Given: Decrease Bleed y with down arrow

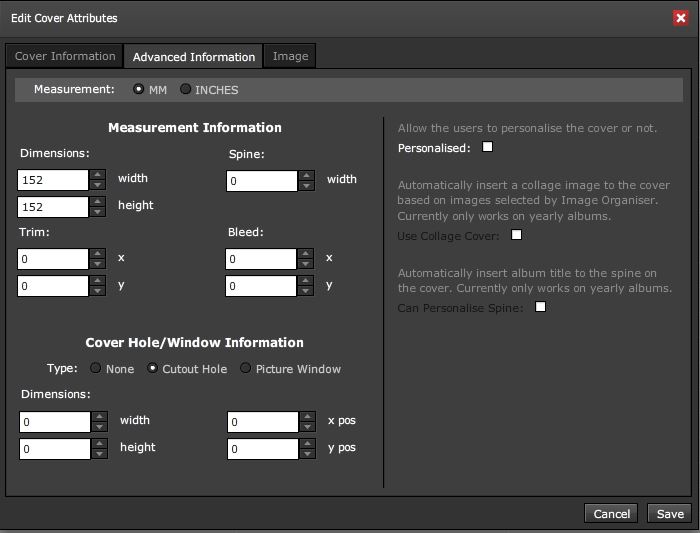Looking at the screenshot, I should coord(305,291).
